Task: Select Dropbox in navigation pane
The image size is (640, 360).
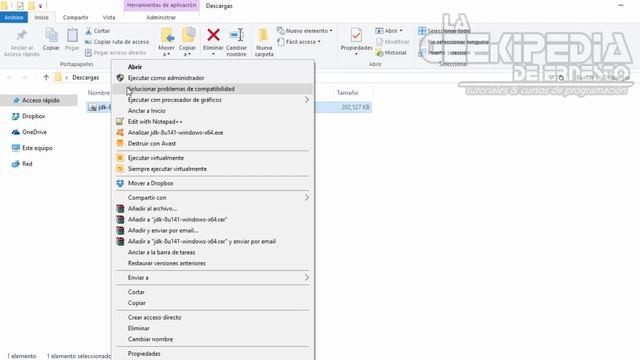Action: click(x=29, y=116)
